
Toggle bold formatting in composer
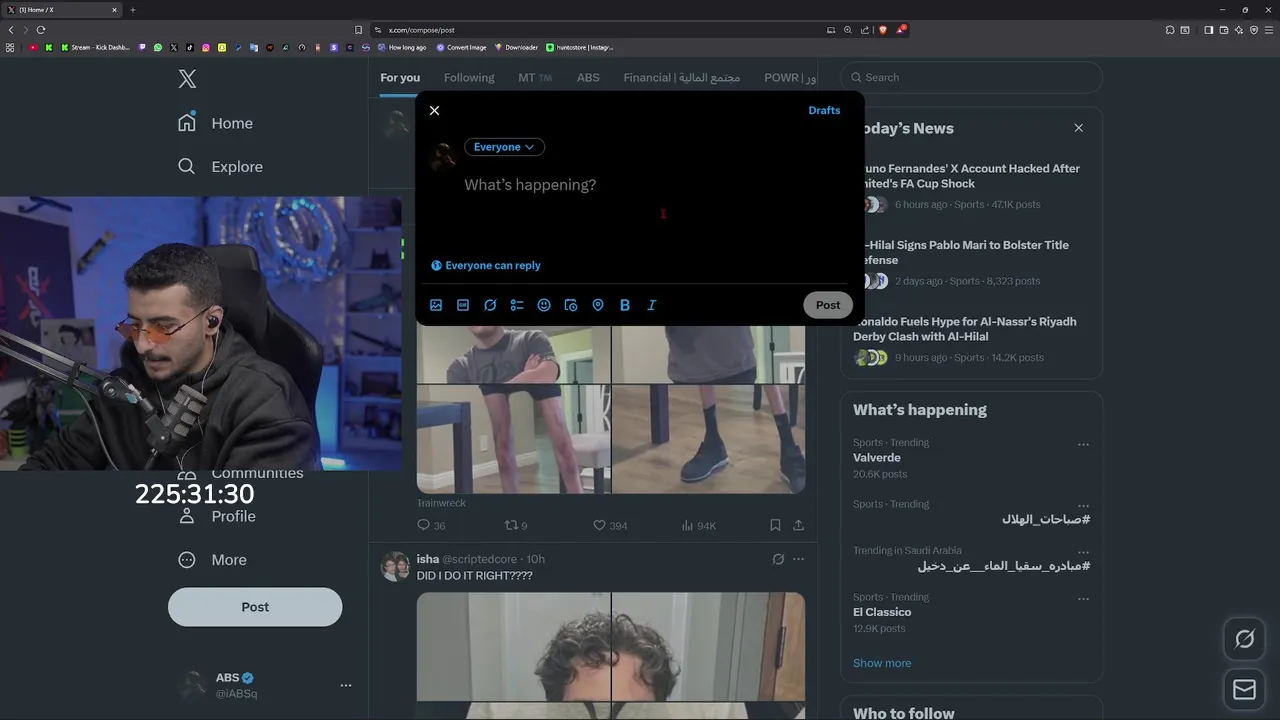point(625,305)
